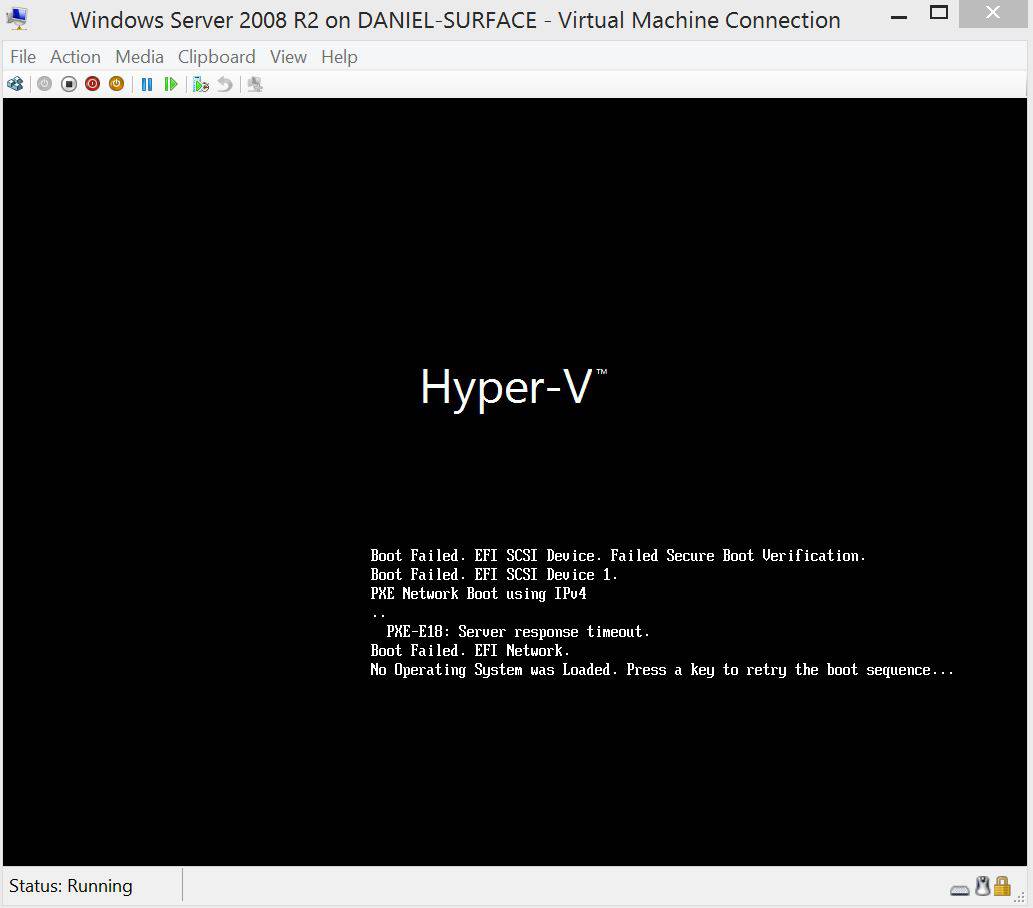Click the Revert toolbar icon

224,84
